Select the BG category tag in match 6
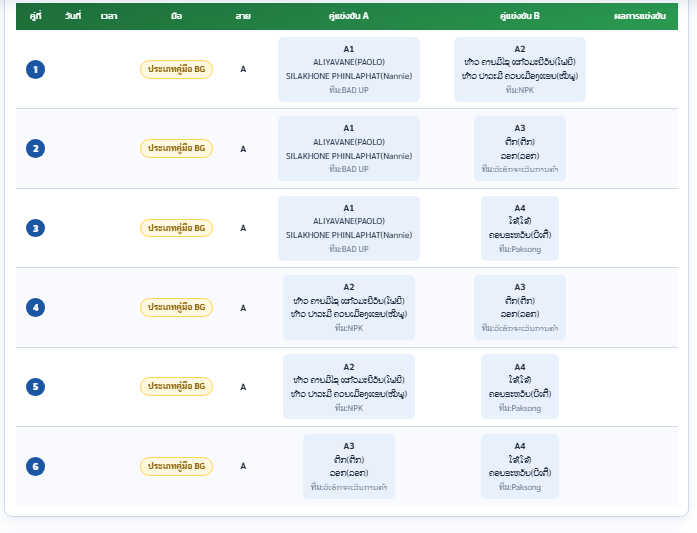This screenshot has width=697, height=533. click(x=176, y=466)
